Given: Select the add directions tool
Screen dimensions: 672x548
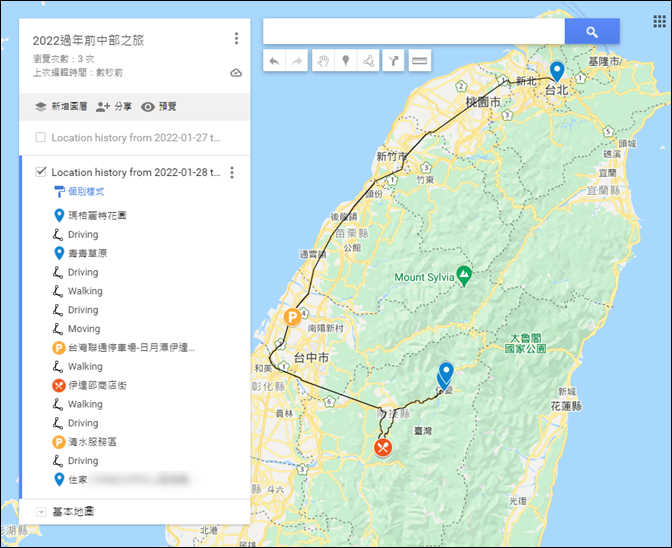Looking at the screenshot, I should pos(393,61).
